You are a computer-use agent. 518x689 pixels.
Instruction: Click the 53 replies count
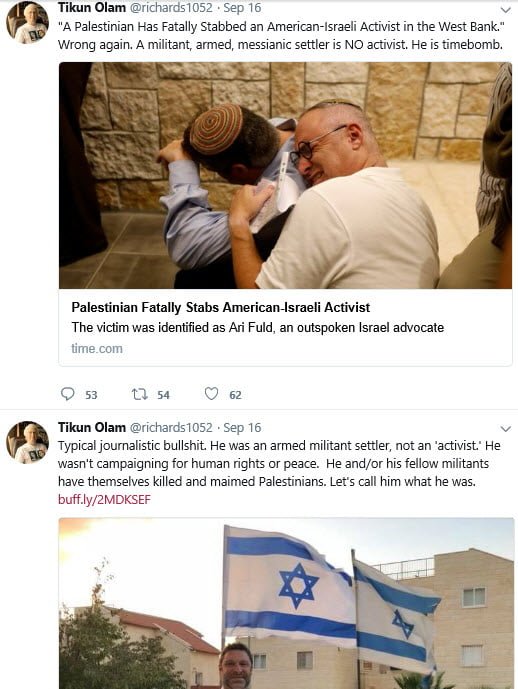(91, 395)
